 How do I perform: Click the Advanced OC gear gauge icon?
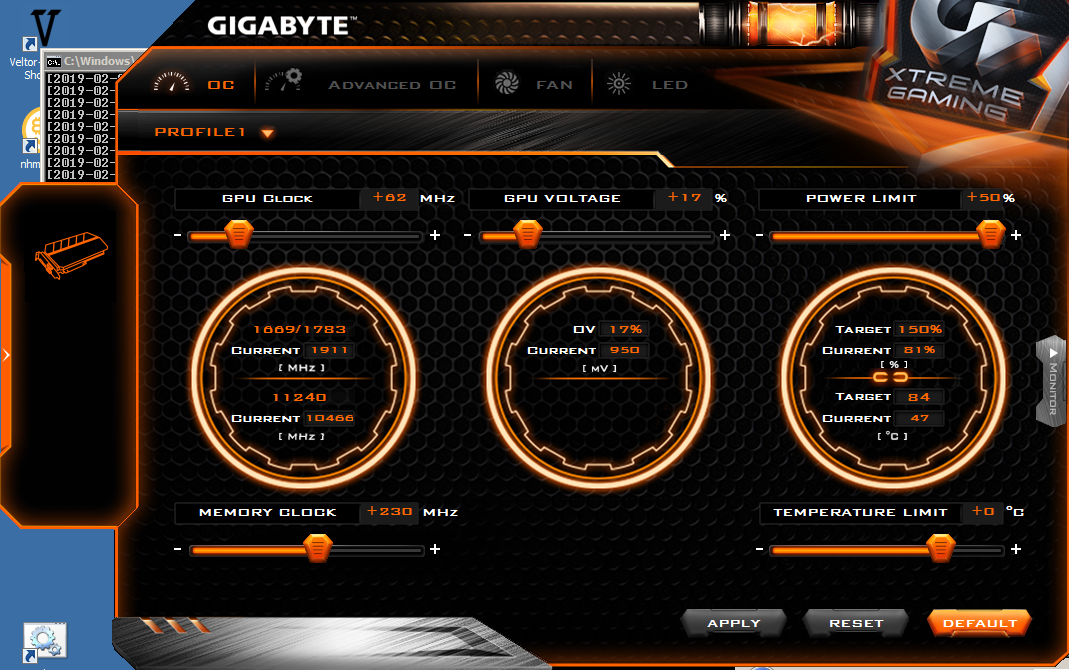284,80
